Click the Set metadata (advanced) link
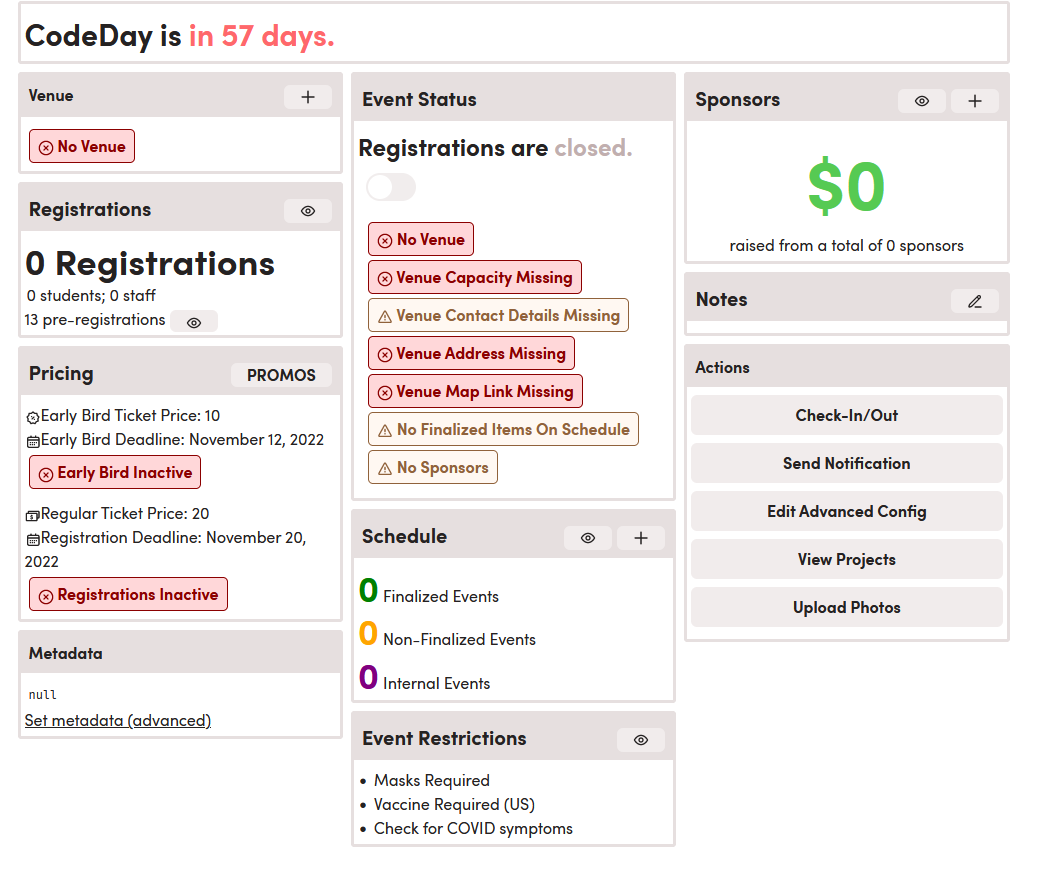1053x879 pixels. (x=117, y=720)
